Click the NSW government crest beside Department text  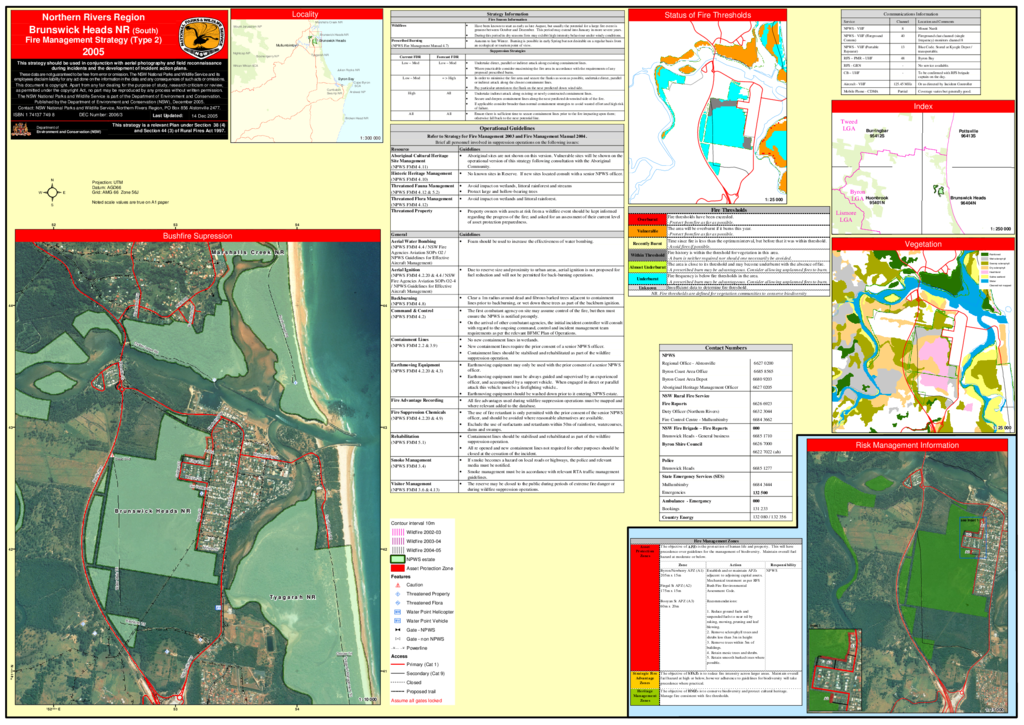tap(21, 130)
